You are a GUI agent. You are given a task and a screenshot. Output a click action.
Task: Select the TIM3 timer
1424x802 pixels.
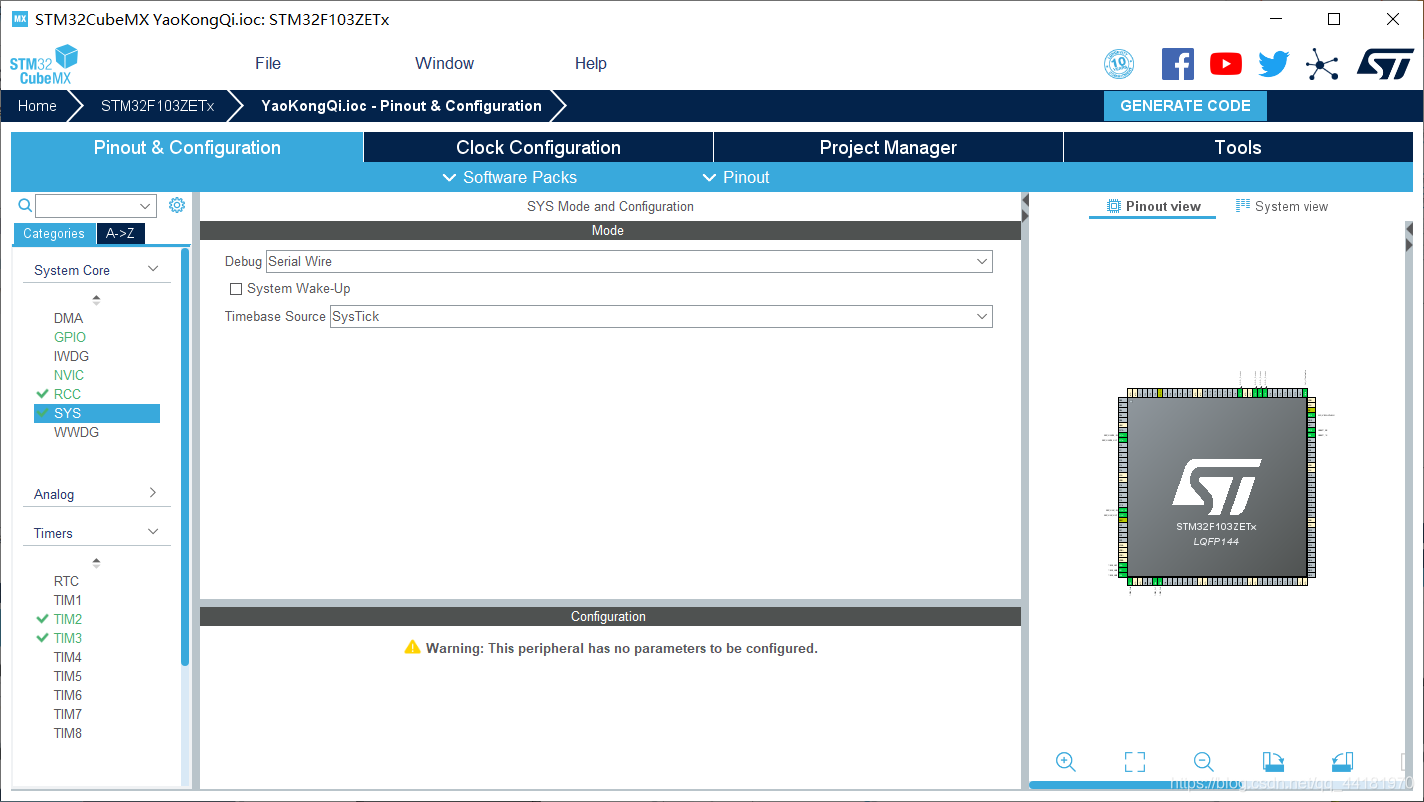pyautogui.click(x=67, y=638)
